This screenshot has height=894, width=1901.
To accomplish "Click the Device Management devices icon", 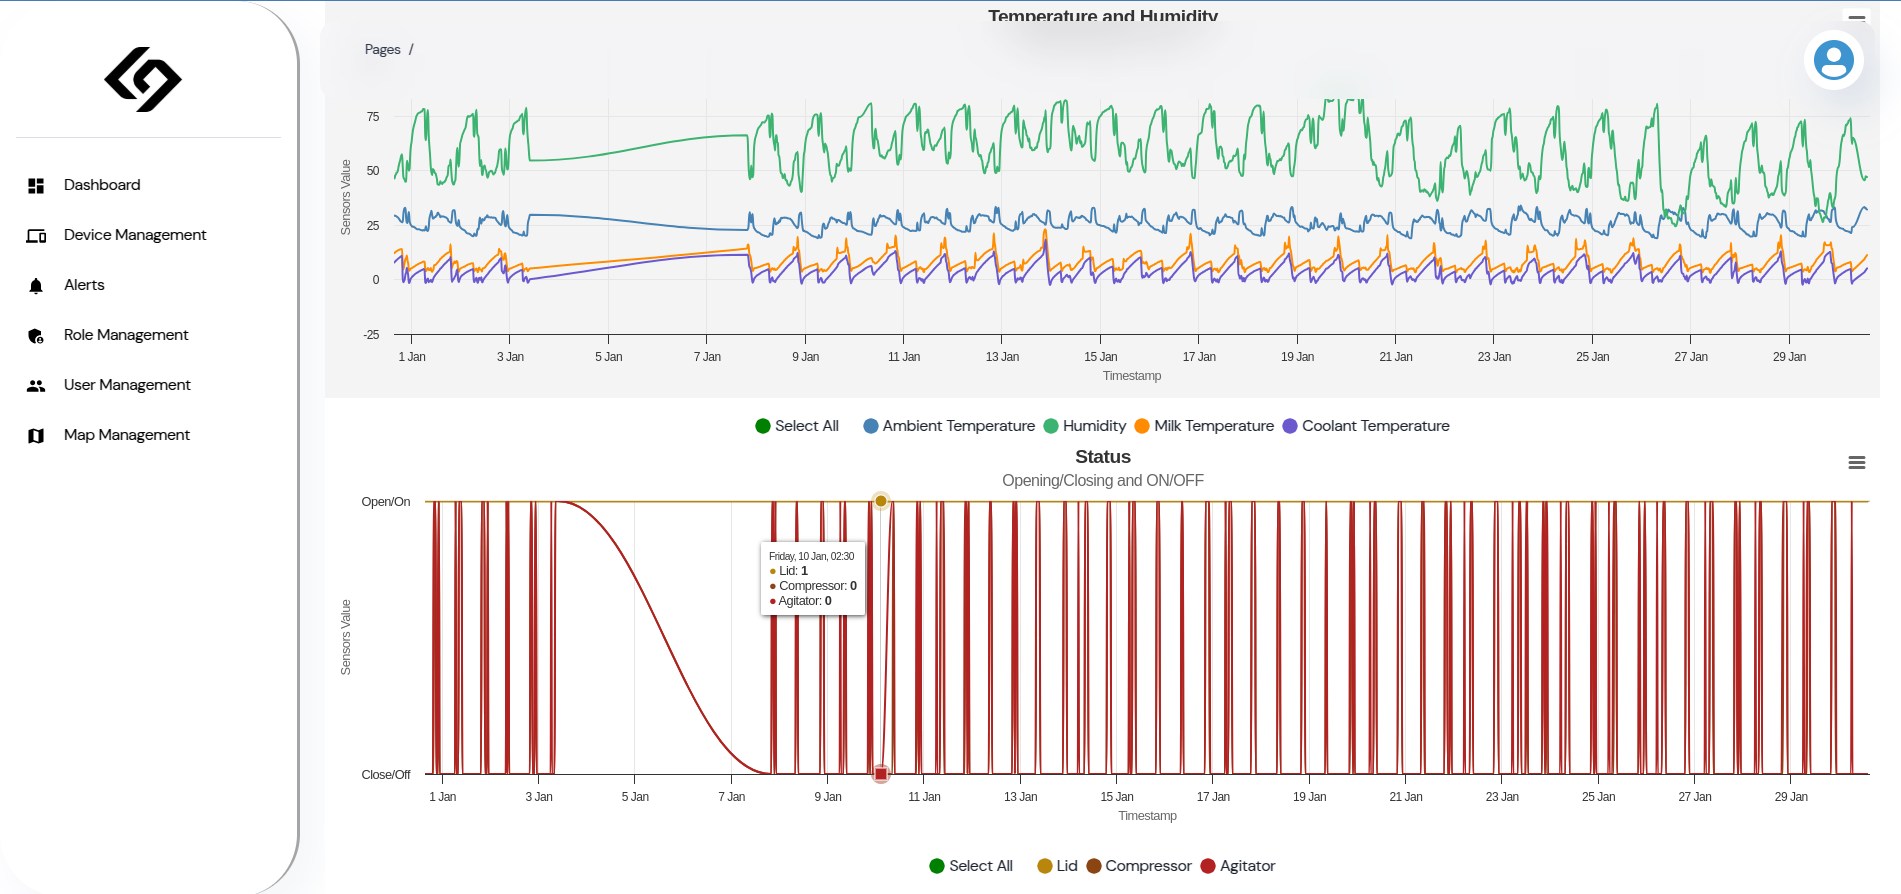I will pos(36,236).
